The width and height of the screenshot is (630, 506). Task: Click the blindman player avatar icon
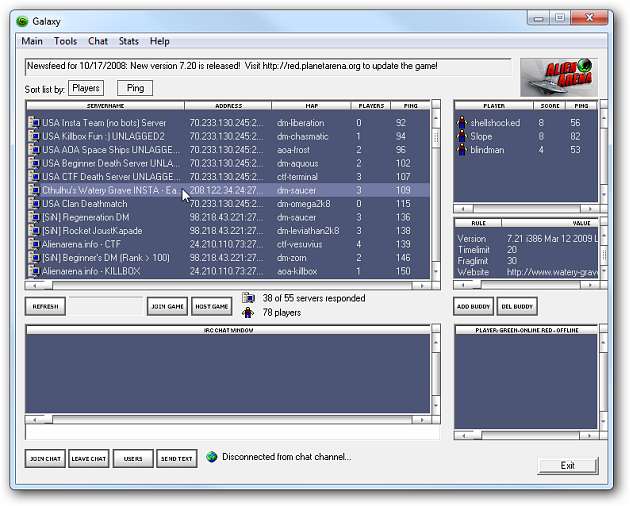(461, 150)
